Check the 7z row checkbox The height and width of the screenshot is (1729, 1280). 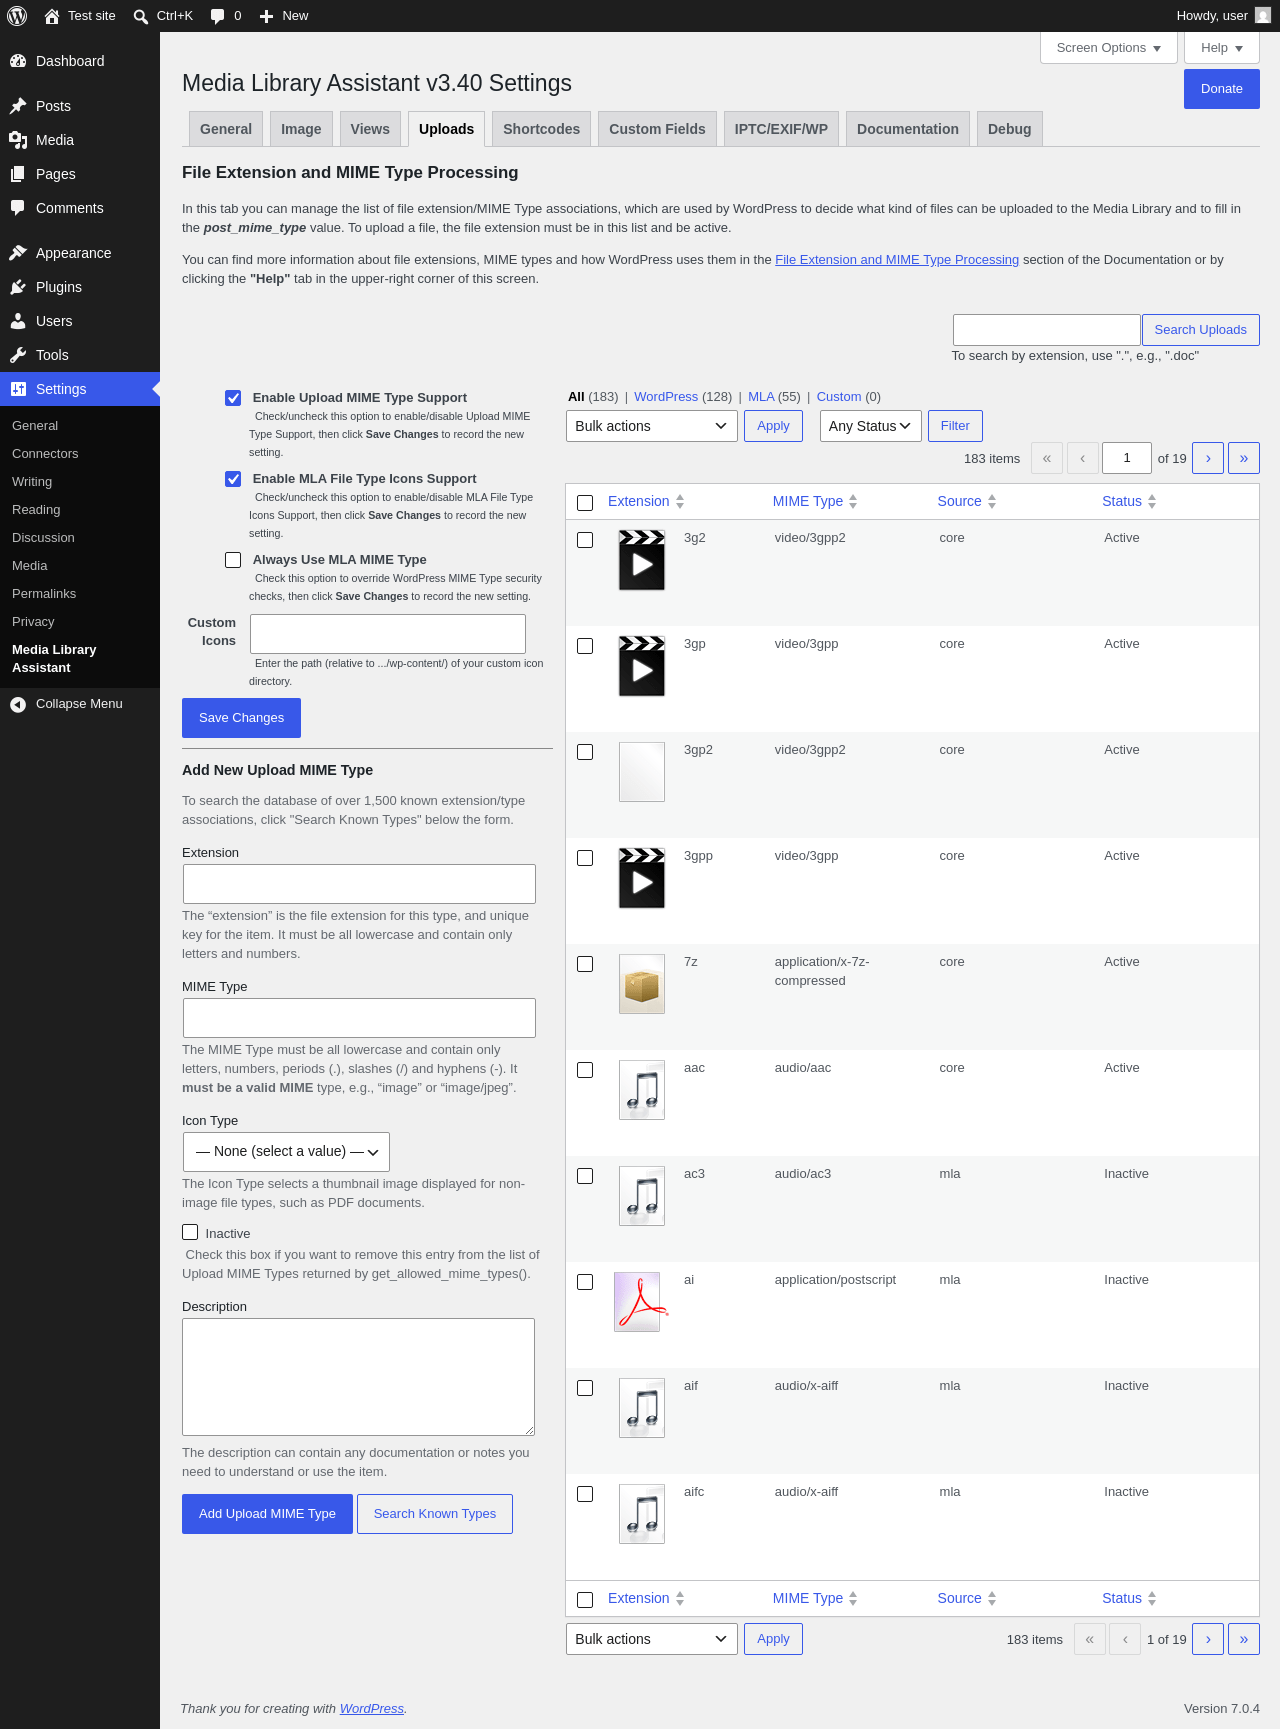(x=586, y=964)
